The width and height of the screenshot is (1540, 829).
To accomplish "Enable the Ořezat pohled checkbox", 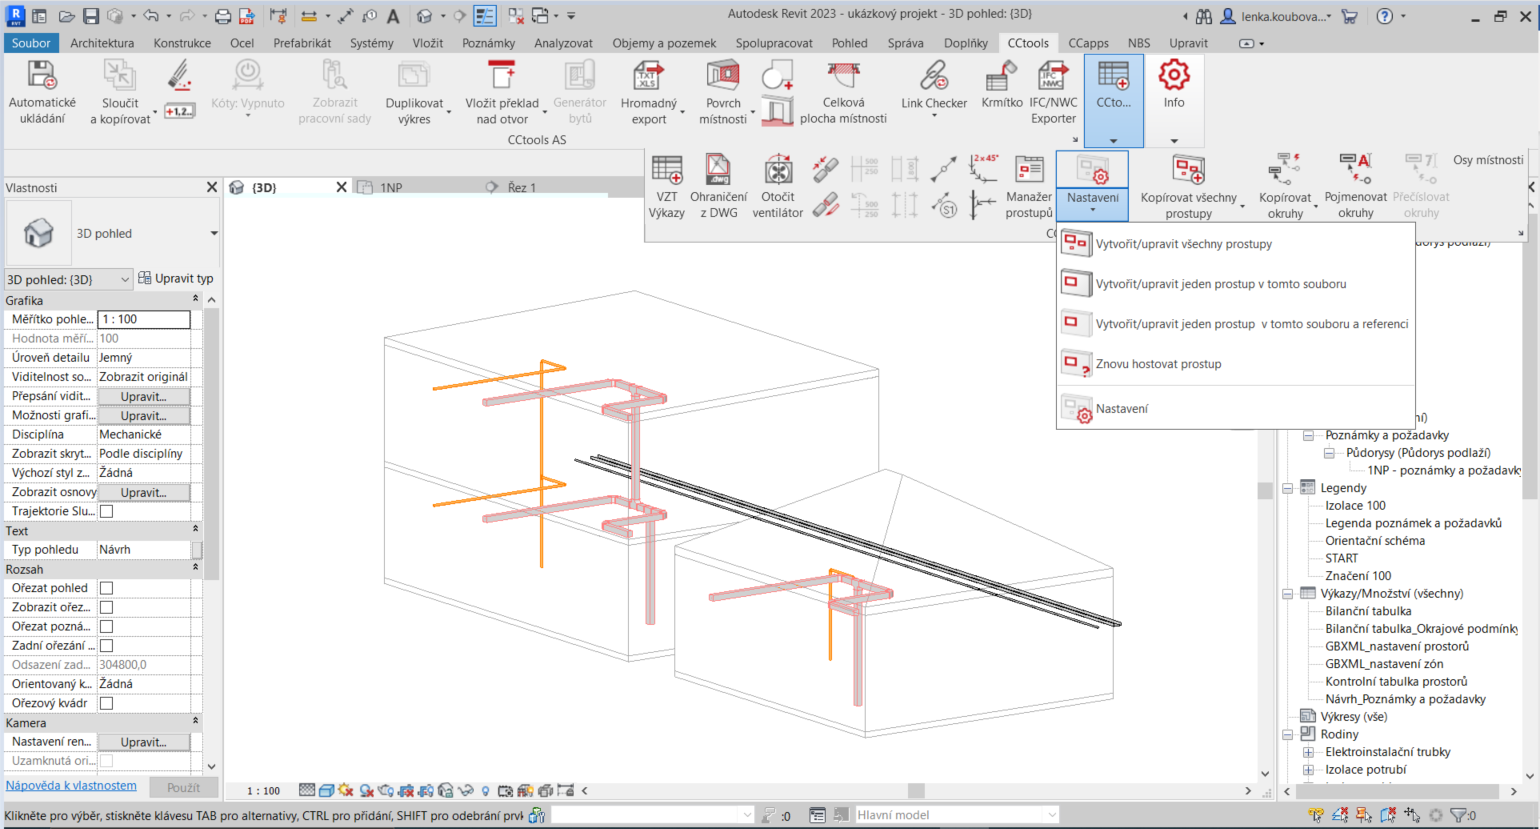I will (106, 588).
